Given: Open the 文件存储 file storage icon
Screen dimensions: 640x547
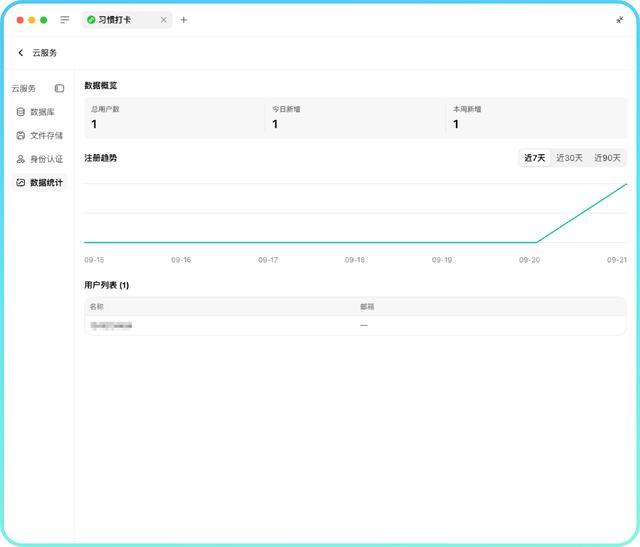Looking at the screenshot, I should coord(21,136).
